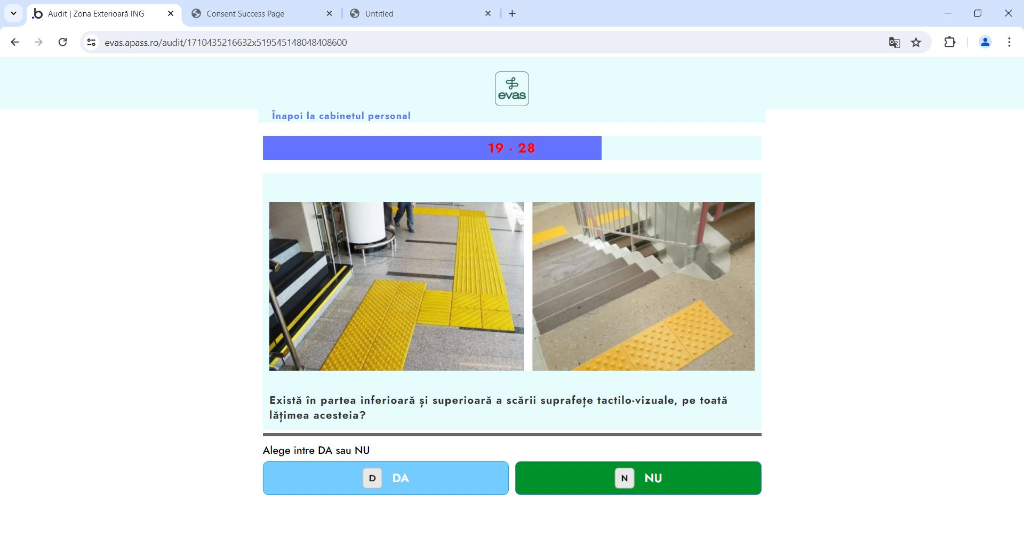1024x546 pixels.
Task: Open the user profile icon
Action: tap(985, 42)
